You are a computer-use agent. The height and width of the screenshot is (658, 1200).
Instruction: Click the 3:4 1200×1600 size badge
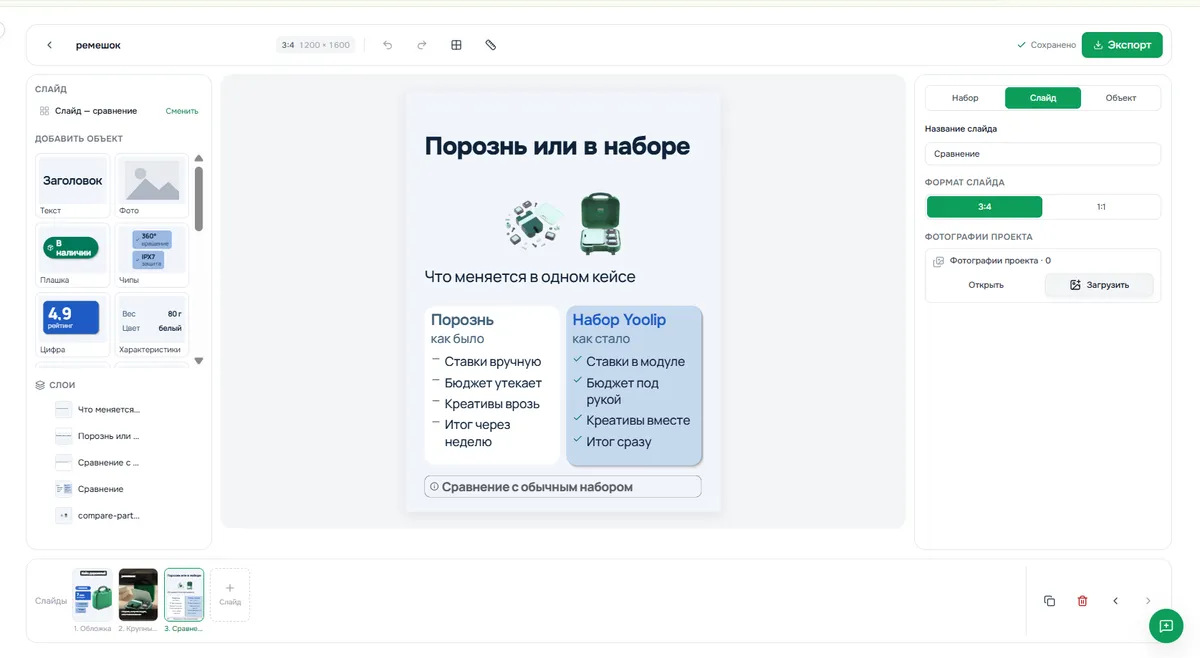316,45
